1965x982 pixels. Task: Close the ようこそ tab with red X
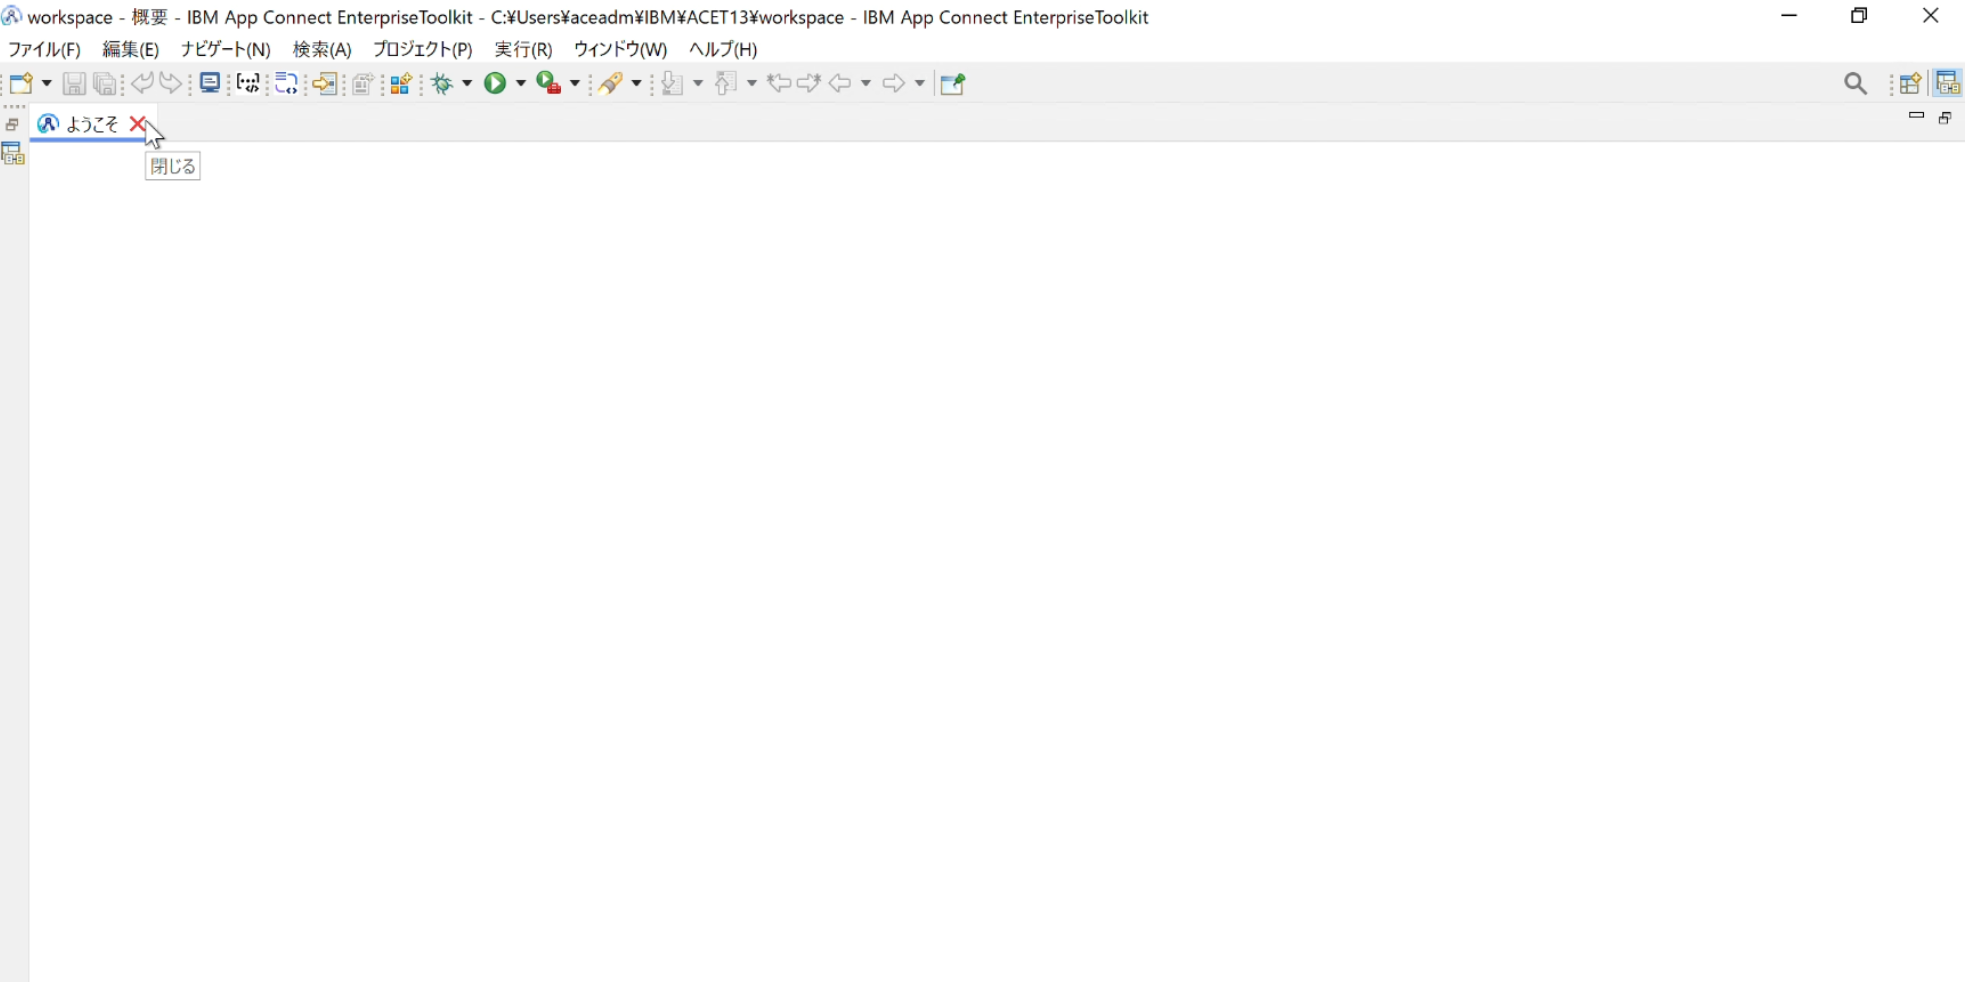138,124
